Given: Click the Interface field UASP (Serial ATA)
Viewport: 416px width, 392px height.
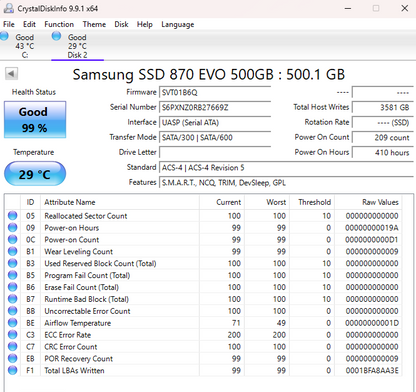Looking at the screenshot, I should [x=215, y=122].
